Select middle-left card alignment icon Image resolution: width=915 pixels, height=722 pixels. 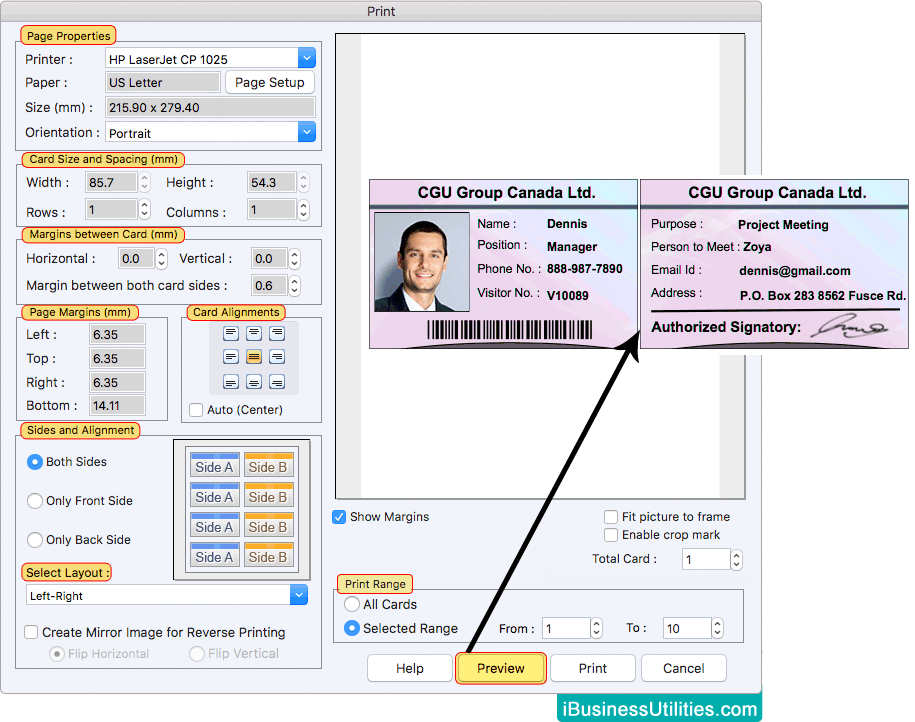coord(231,357)
